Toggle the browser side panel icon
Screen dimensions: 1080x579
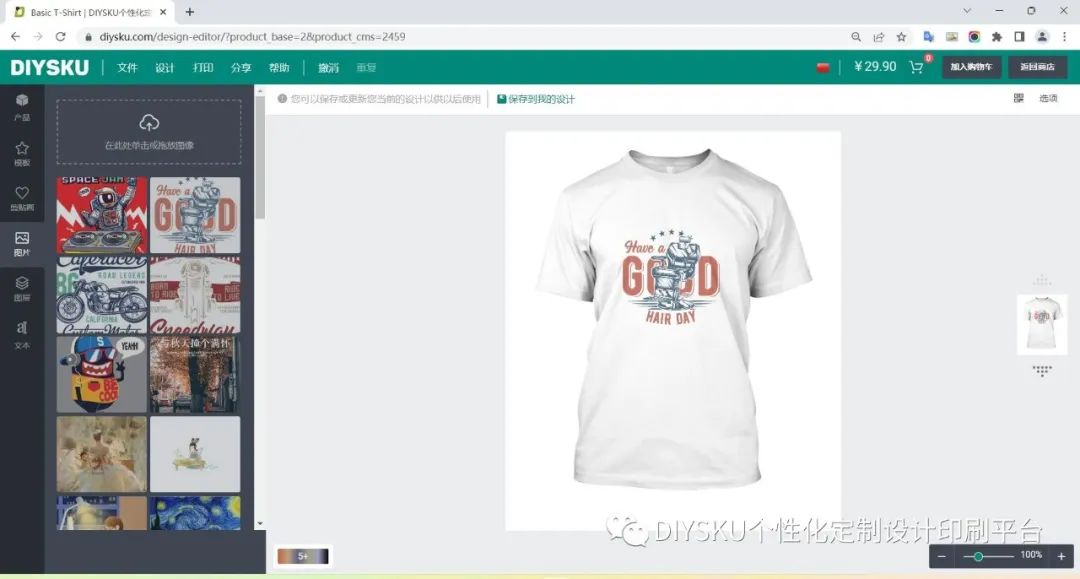click(1019, 36)
